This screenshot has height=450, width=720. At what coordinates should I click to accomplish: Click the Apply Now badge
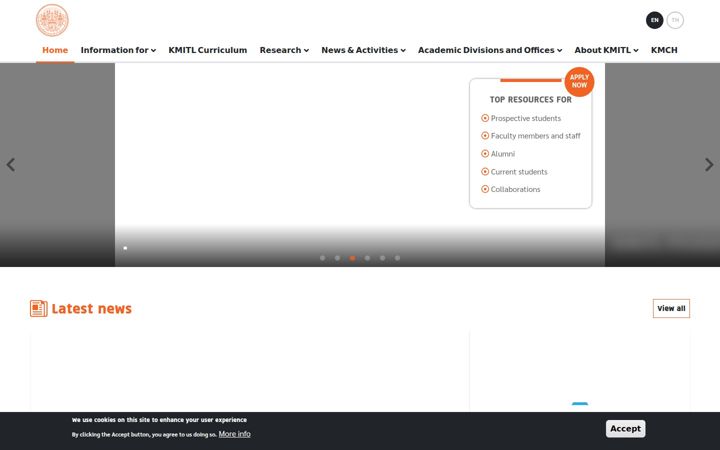coord(579,82)
